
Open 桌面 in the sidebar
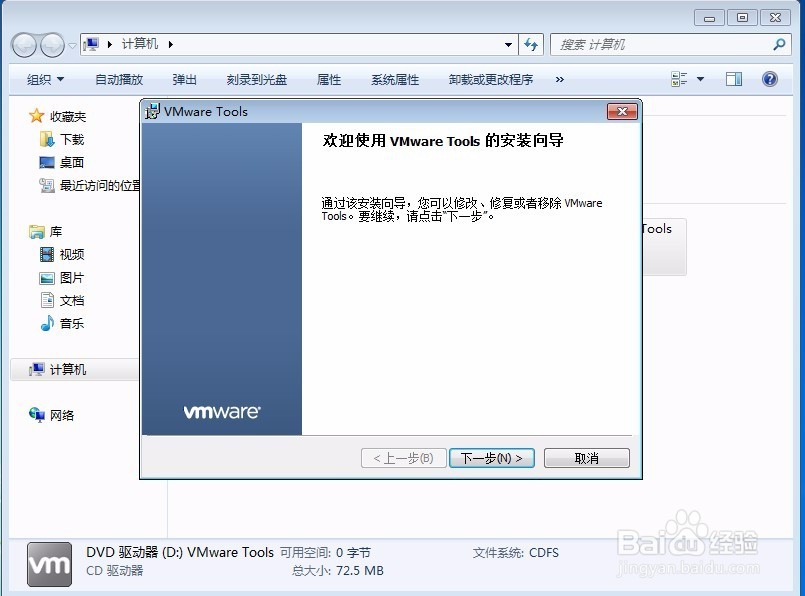pyautogui.click(x=72, y=162)
